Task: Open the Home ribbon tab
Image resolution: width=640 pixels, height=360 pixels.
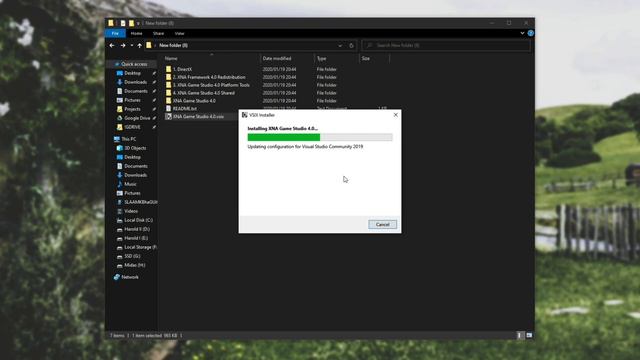Action: pyautogui.click(x=136, y=33)
